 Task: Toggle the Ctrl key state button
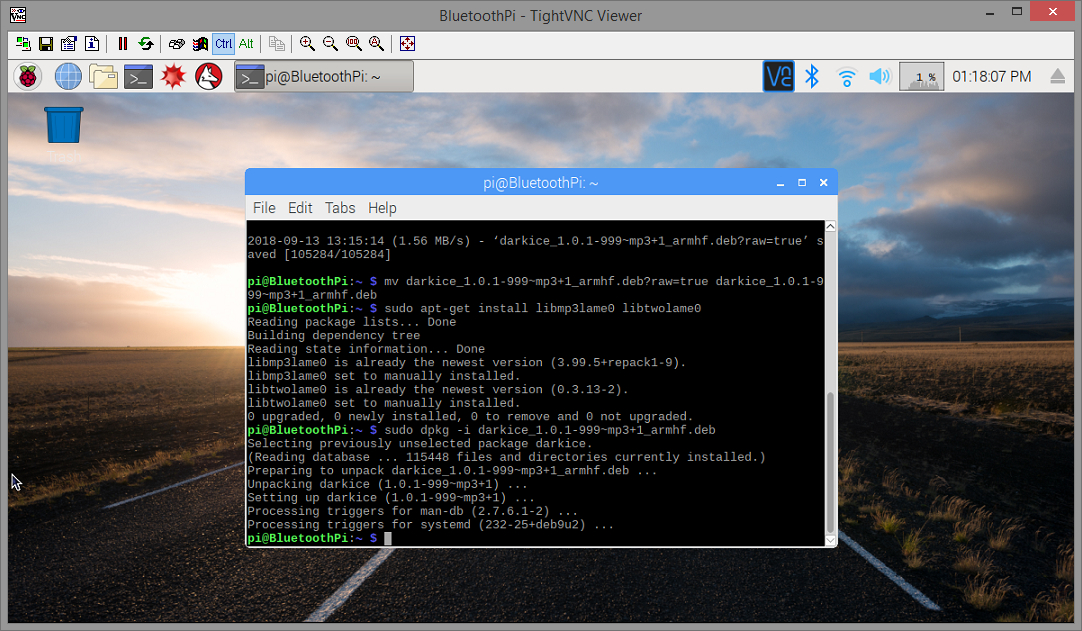[x=224, y=43]
